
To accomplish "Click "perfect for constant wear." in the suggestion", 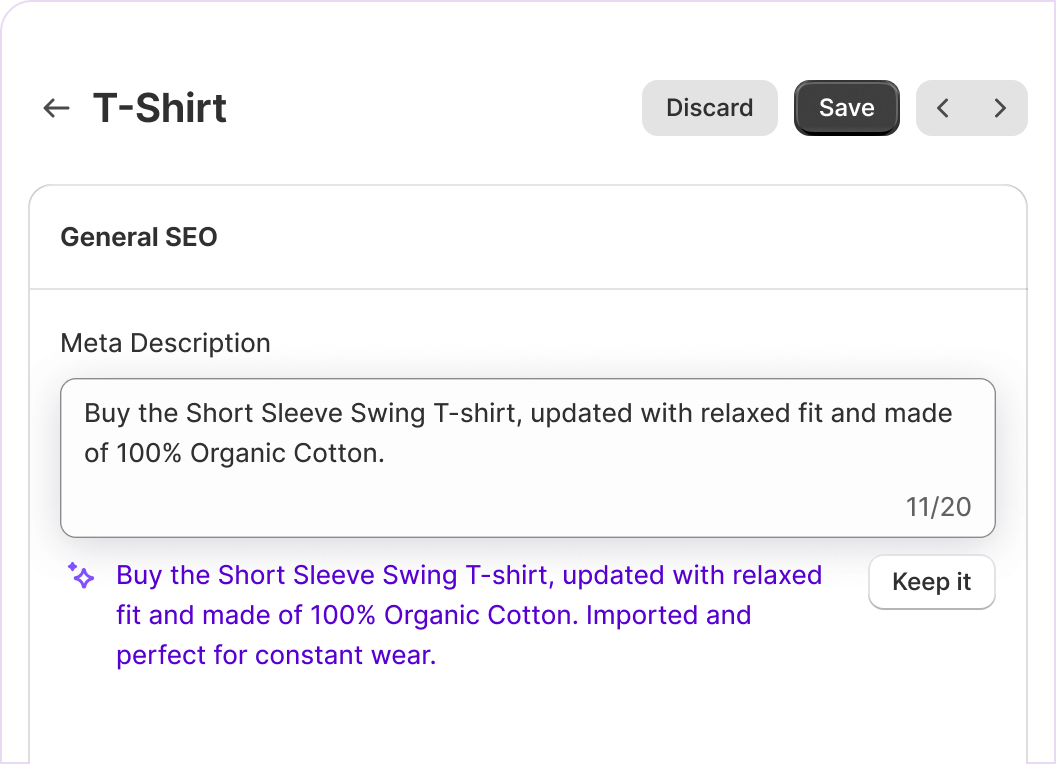I will pyautogui.click(x=276, y=655).
